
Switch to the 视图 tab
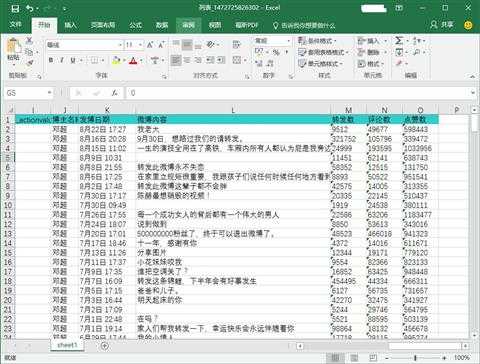(215, 25)
